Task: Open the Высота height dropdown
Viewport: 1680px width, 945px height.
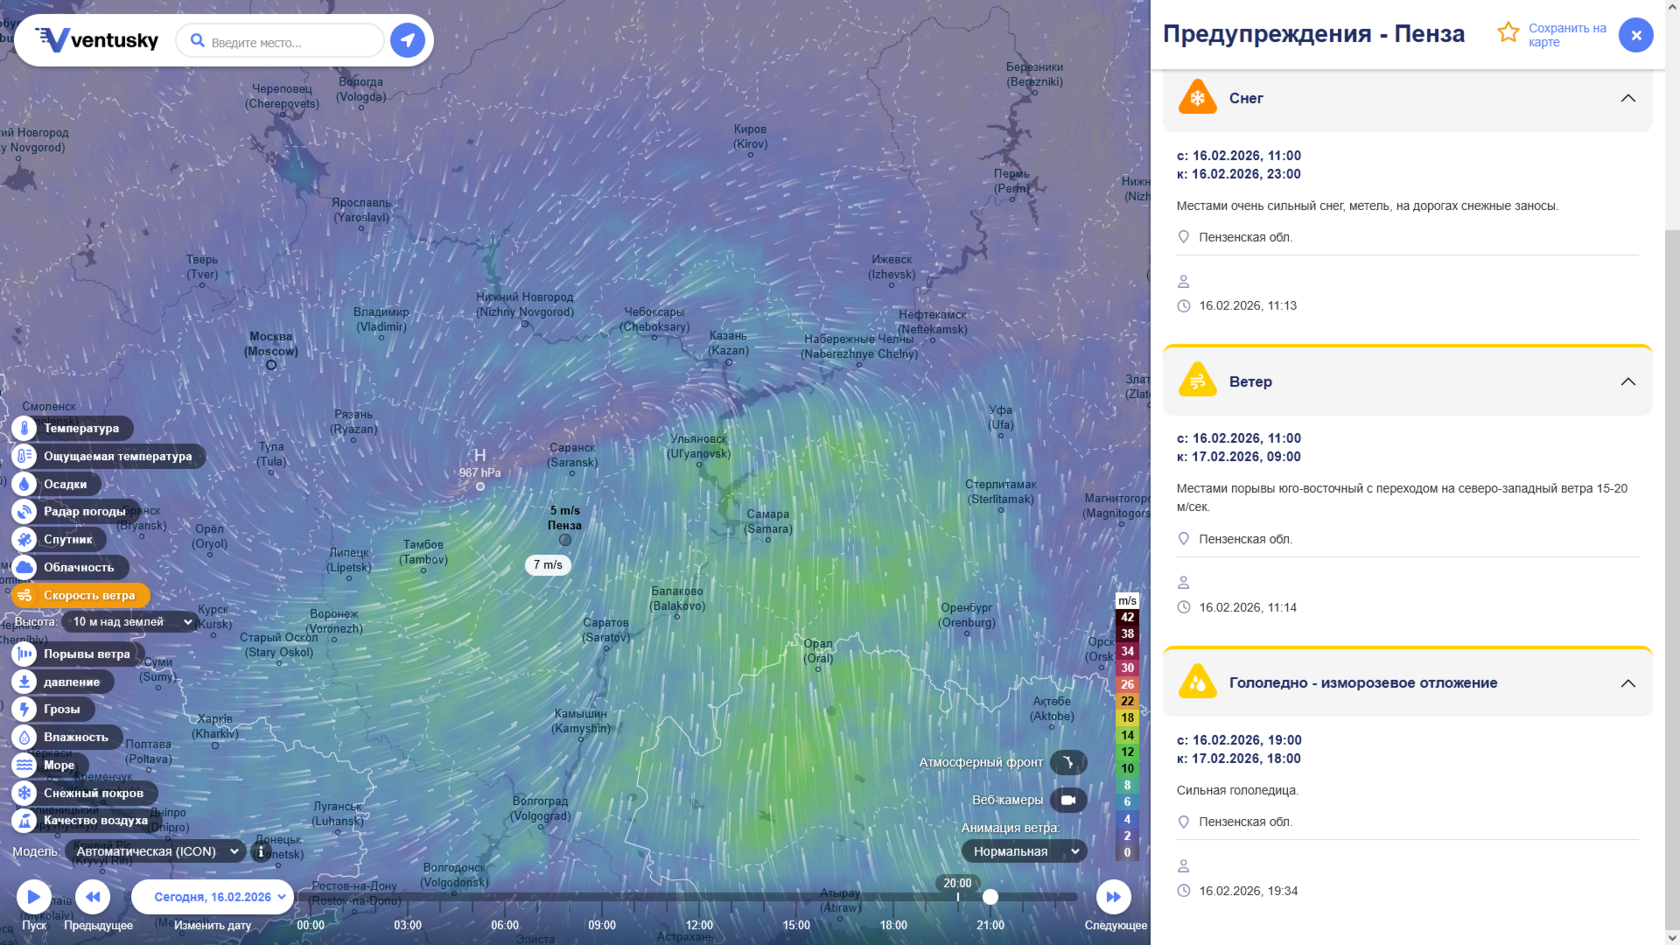Action: [131, 622]
